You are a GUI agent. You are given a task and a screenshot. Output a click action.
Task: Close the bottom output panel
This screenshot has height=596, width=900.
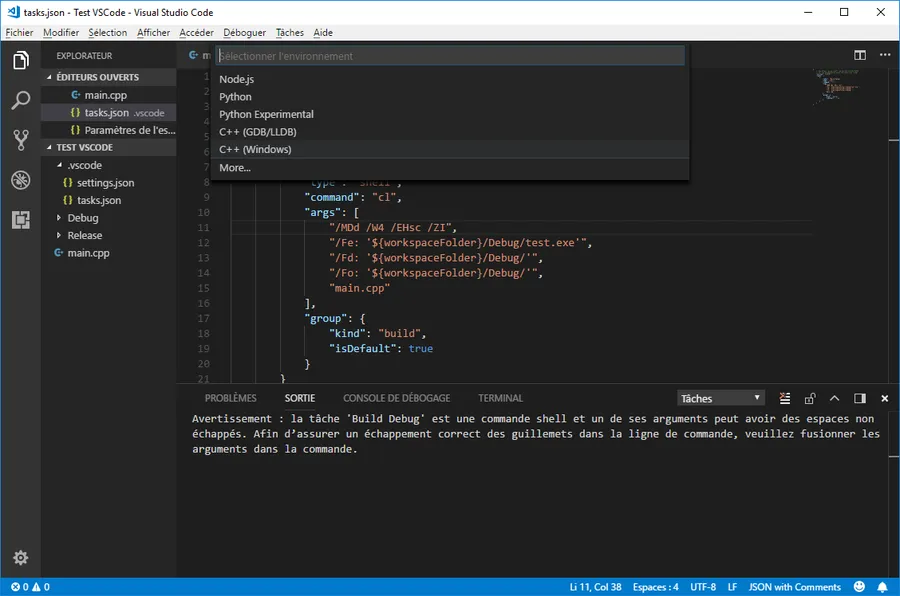(885, 398)
